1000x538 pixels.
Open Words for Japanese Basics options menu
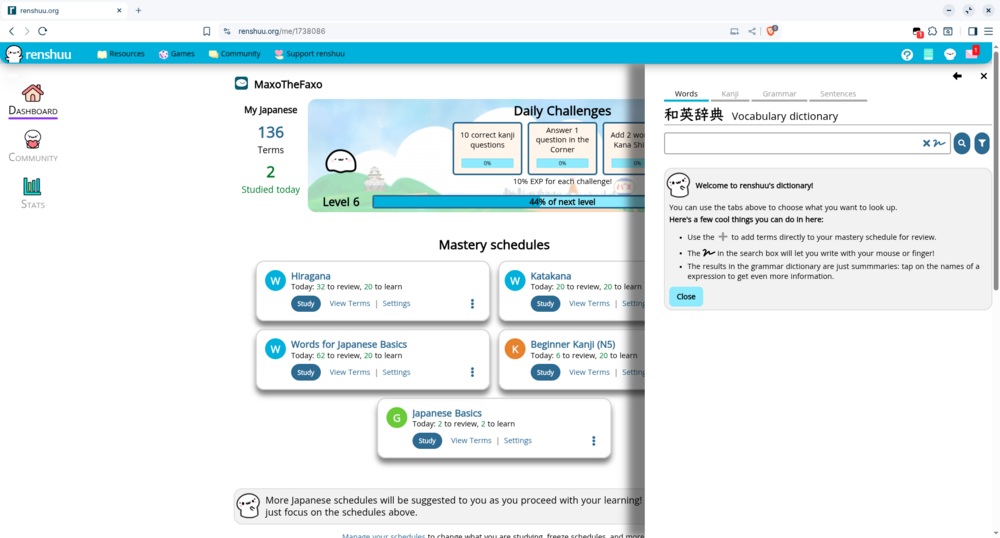[472, 372]
